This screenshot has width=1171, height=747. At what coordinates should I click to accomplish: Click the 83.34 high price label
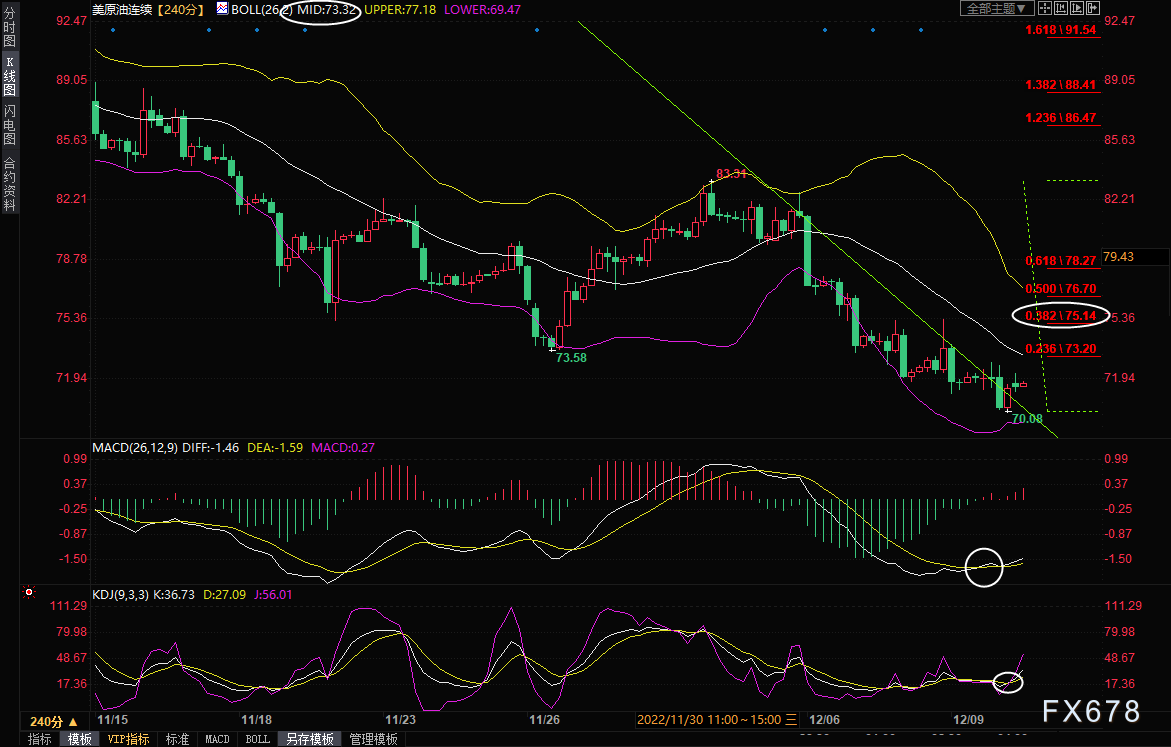point(731,173)
